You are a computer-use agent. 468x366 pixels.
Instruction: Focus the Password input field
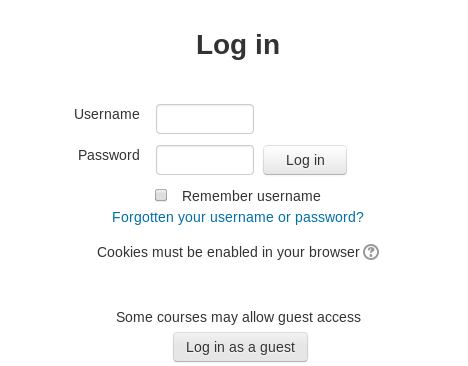tap(205, 160)
